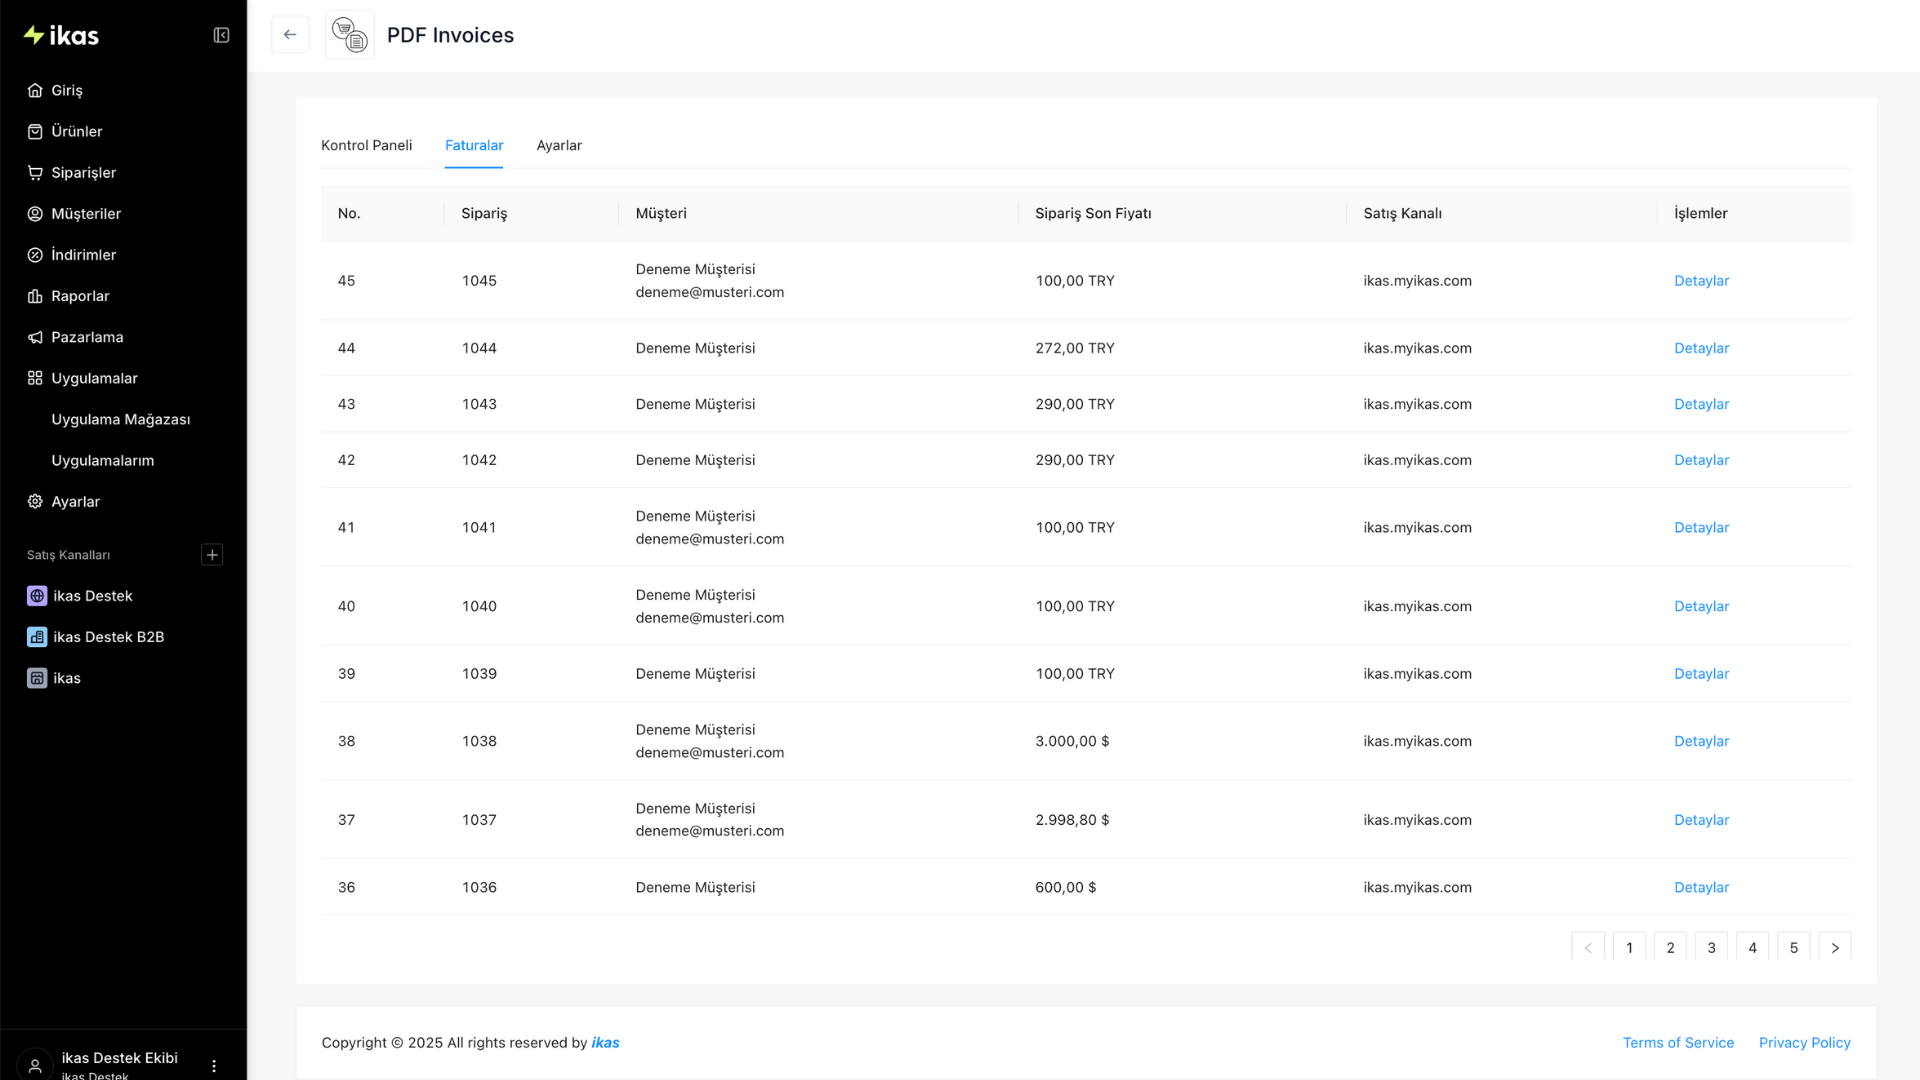Image resolution: width=1920 pixels, height=1080 pixels.
Task: Open İndirimler discount icon
Action: (35, 254)
